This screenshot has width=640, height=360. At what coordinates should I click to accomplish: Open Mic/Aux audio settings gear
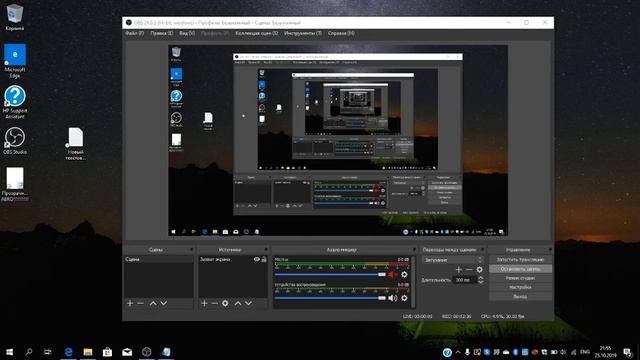(404, 275)
